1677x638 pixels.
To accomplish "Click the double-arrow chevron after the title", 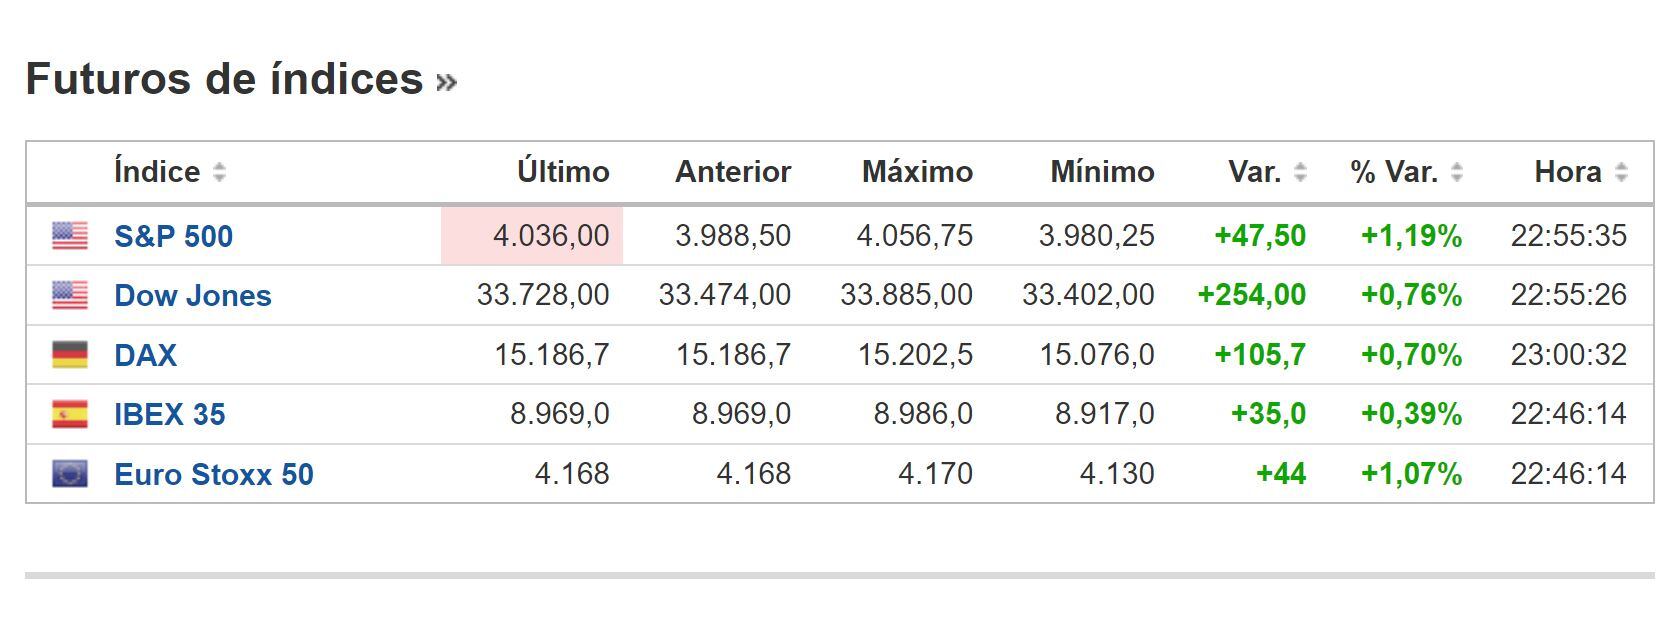I will click(447, 82).
